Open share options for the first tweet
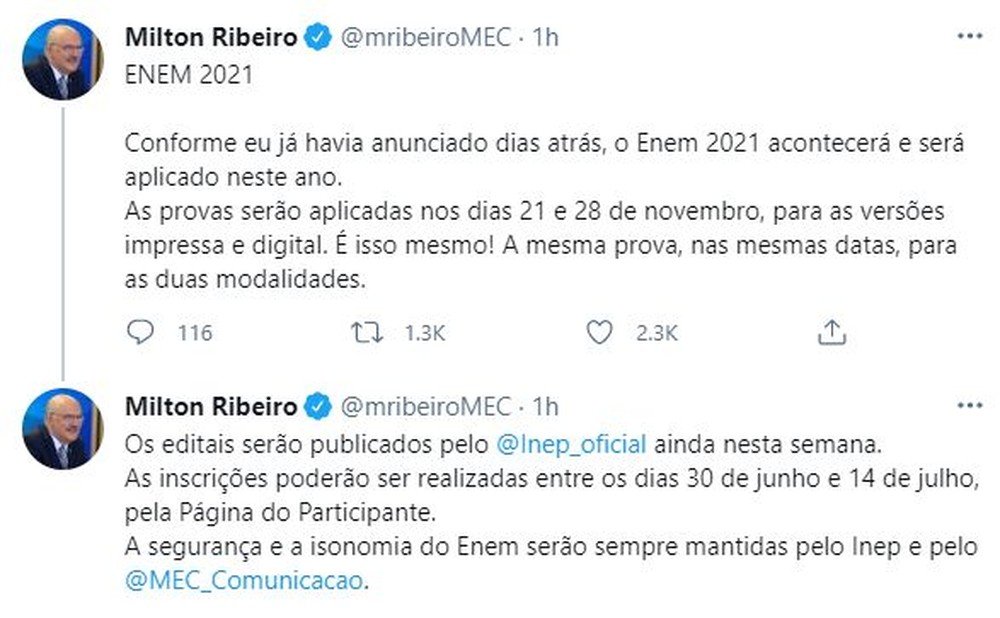The height and width of the screenshot is (618, 1000). [831, 332]
